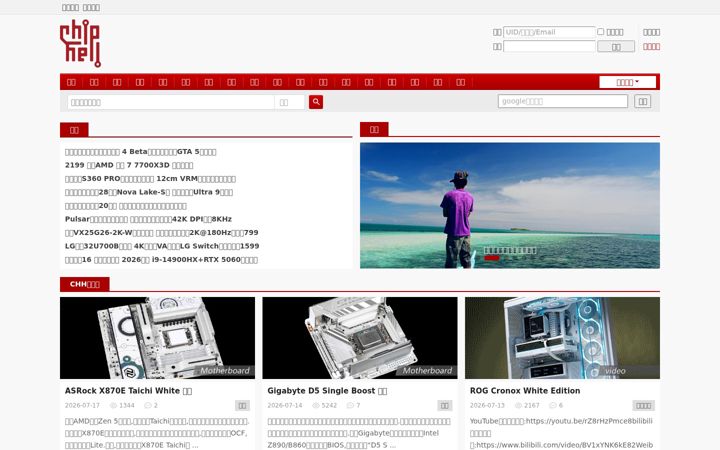Click the eye views icon on Gigabyte article
Image resolution: width=720 pixels, height=450 pixels.
click(x=316, y=405)
